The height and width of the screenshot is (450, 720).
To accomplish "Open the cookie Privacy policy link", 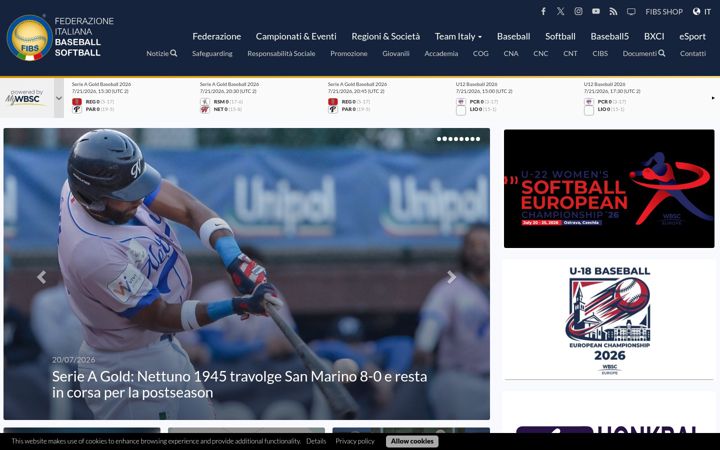I will (355, 441).
